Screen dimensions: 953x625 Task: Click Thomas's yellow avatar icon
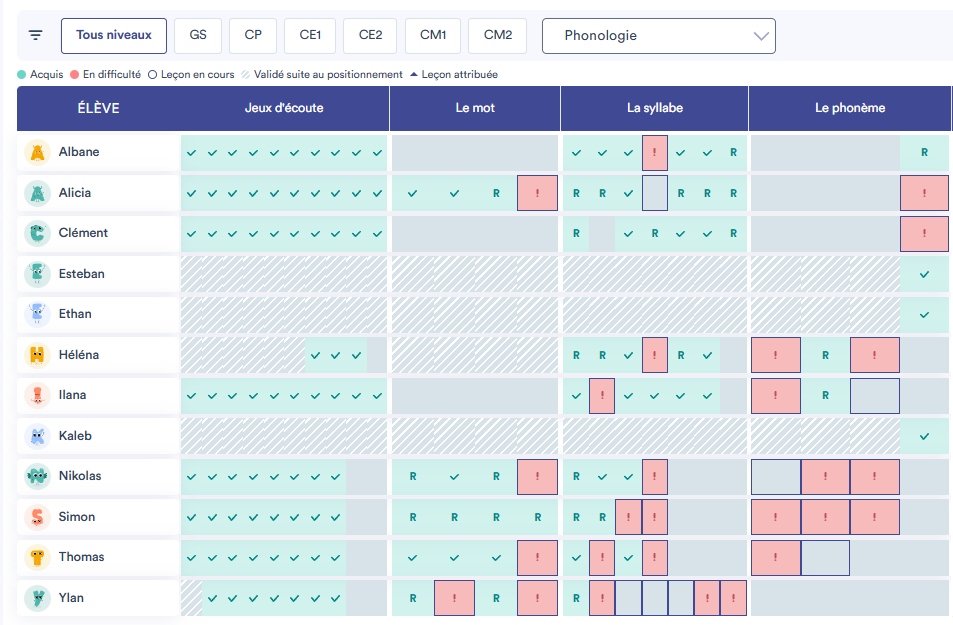tap(37, 557)
